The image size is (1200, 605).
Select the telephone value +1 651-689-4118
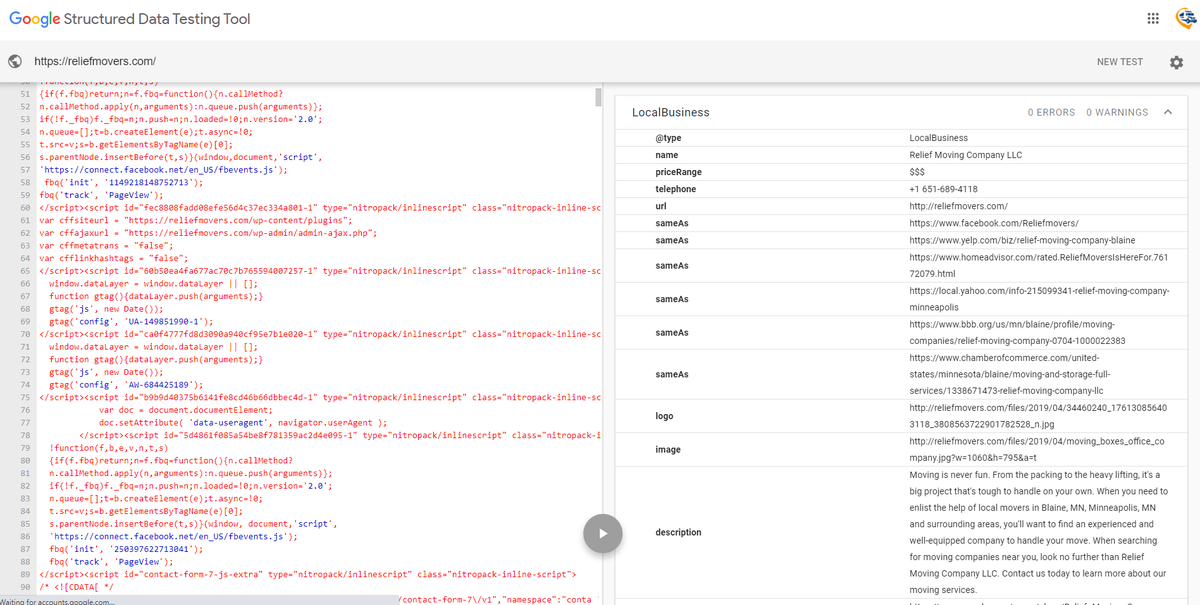[943, 189]
